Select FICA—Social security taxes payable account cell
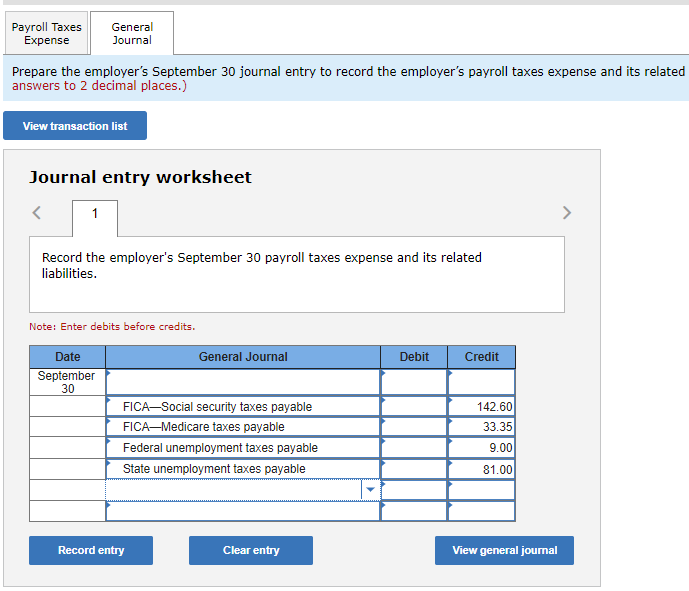This screenshot has height=591, width=689. (x=243, y=406)
